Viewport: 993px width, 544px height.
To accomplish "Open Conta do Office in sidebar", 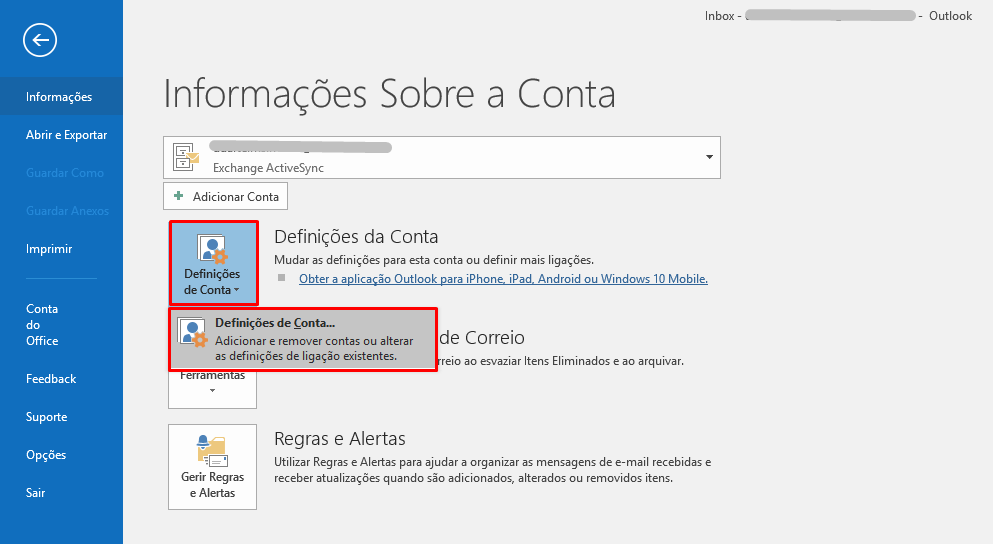I will 42,325.
